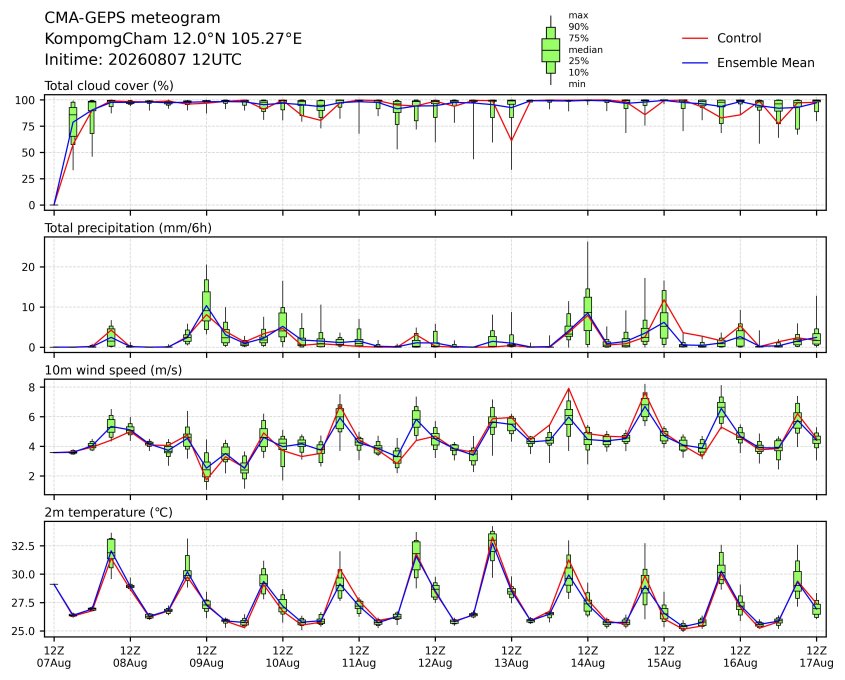Click the '12Z 07Aug' time axis label

(x=53, y=656)
